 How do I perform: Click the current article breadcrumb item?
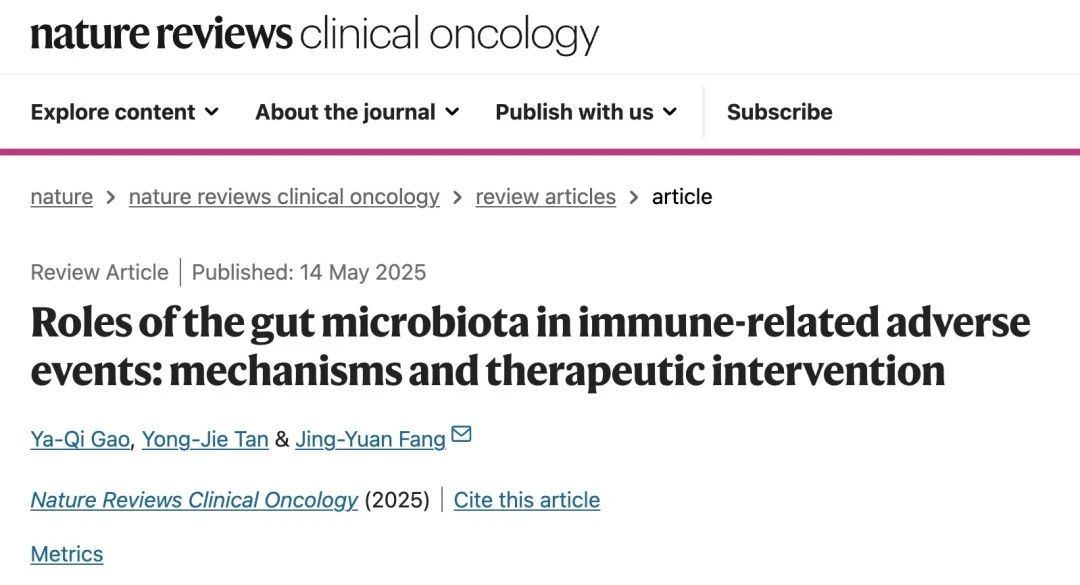682,197
